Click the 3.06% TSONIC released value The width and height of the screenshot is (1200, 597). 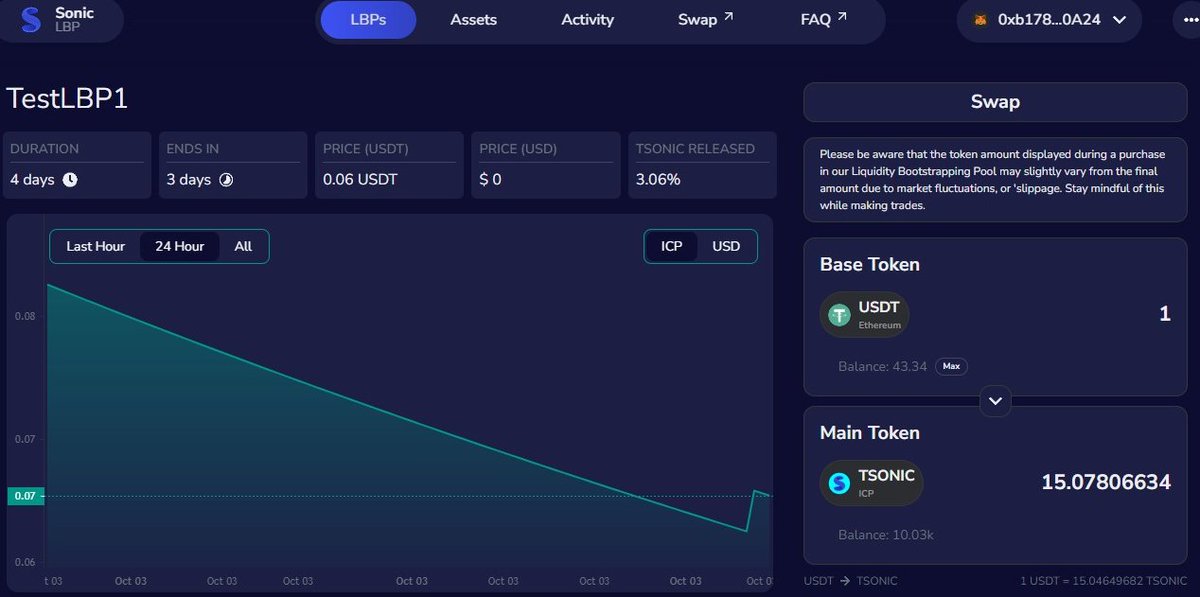[x=658, y=180]
